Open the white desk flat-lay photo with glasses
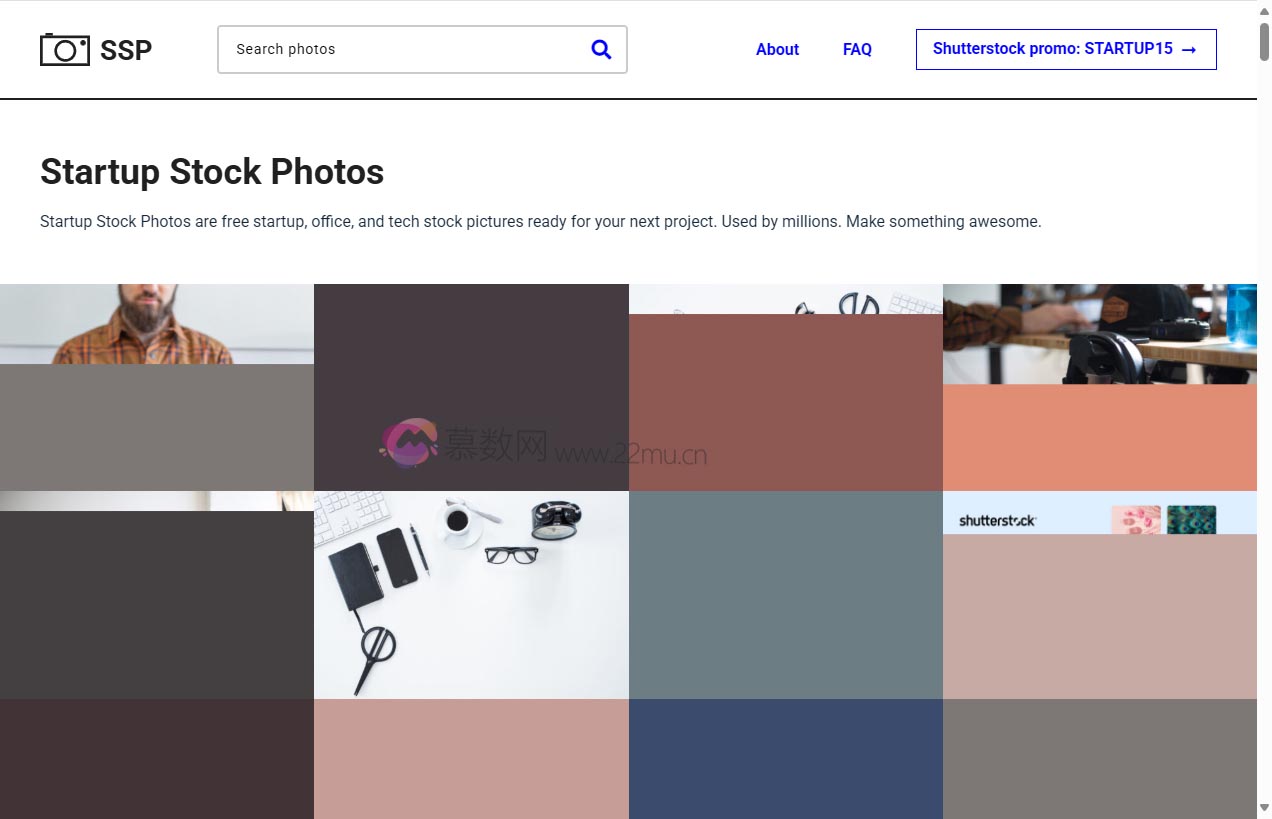Screen dimensions: 1272x819 (471, 594)
